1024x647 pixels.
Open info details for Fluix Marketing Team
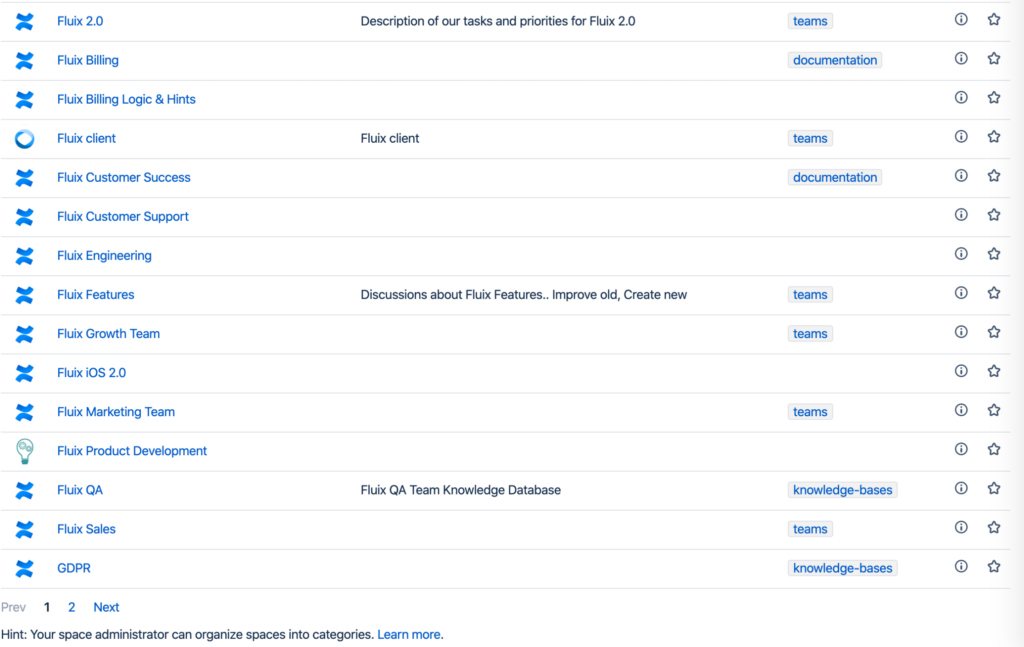(x=961, y=410)
